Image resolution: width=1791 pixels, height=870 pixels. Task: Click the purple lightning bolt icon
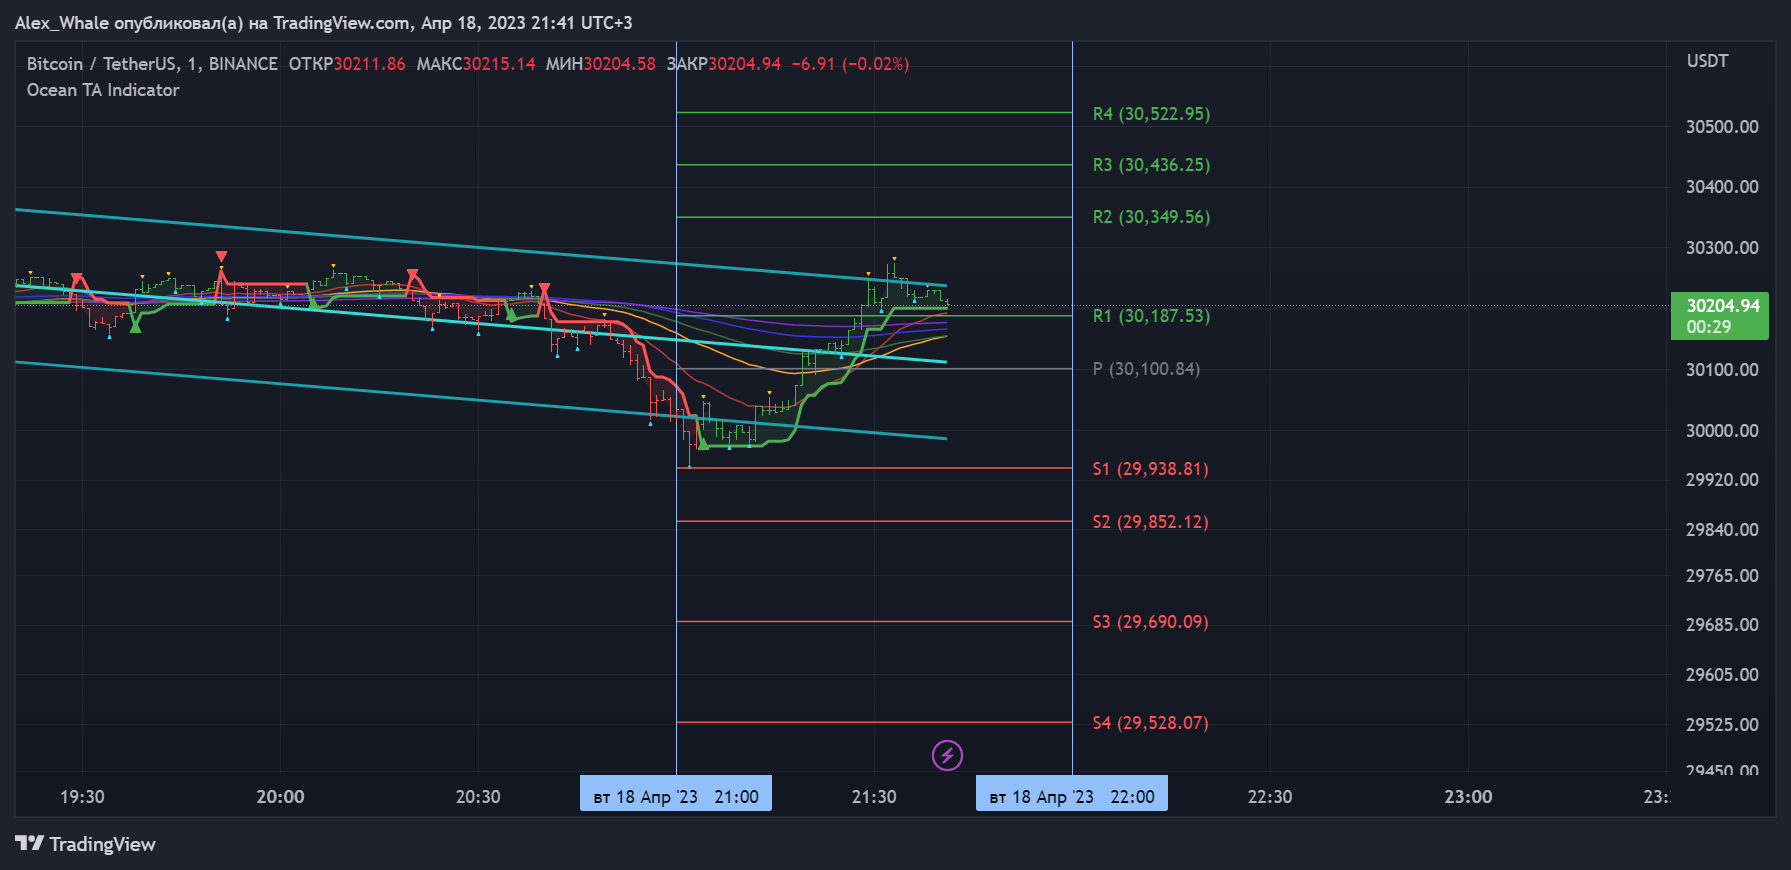947,755
